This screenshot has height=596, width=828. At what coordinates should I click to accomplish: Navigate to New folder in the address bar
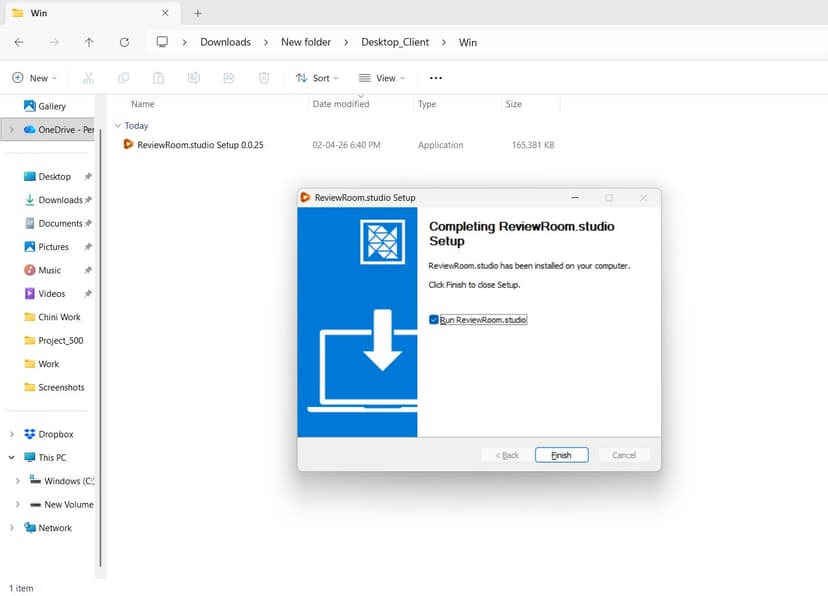pos(306,42)
